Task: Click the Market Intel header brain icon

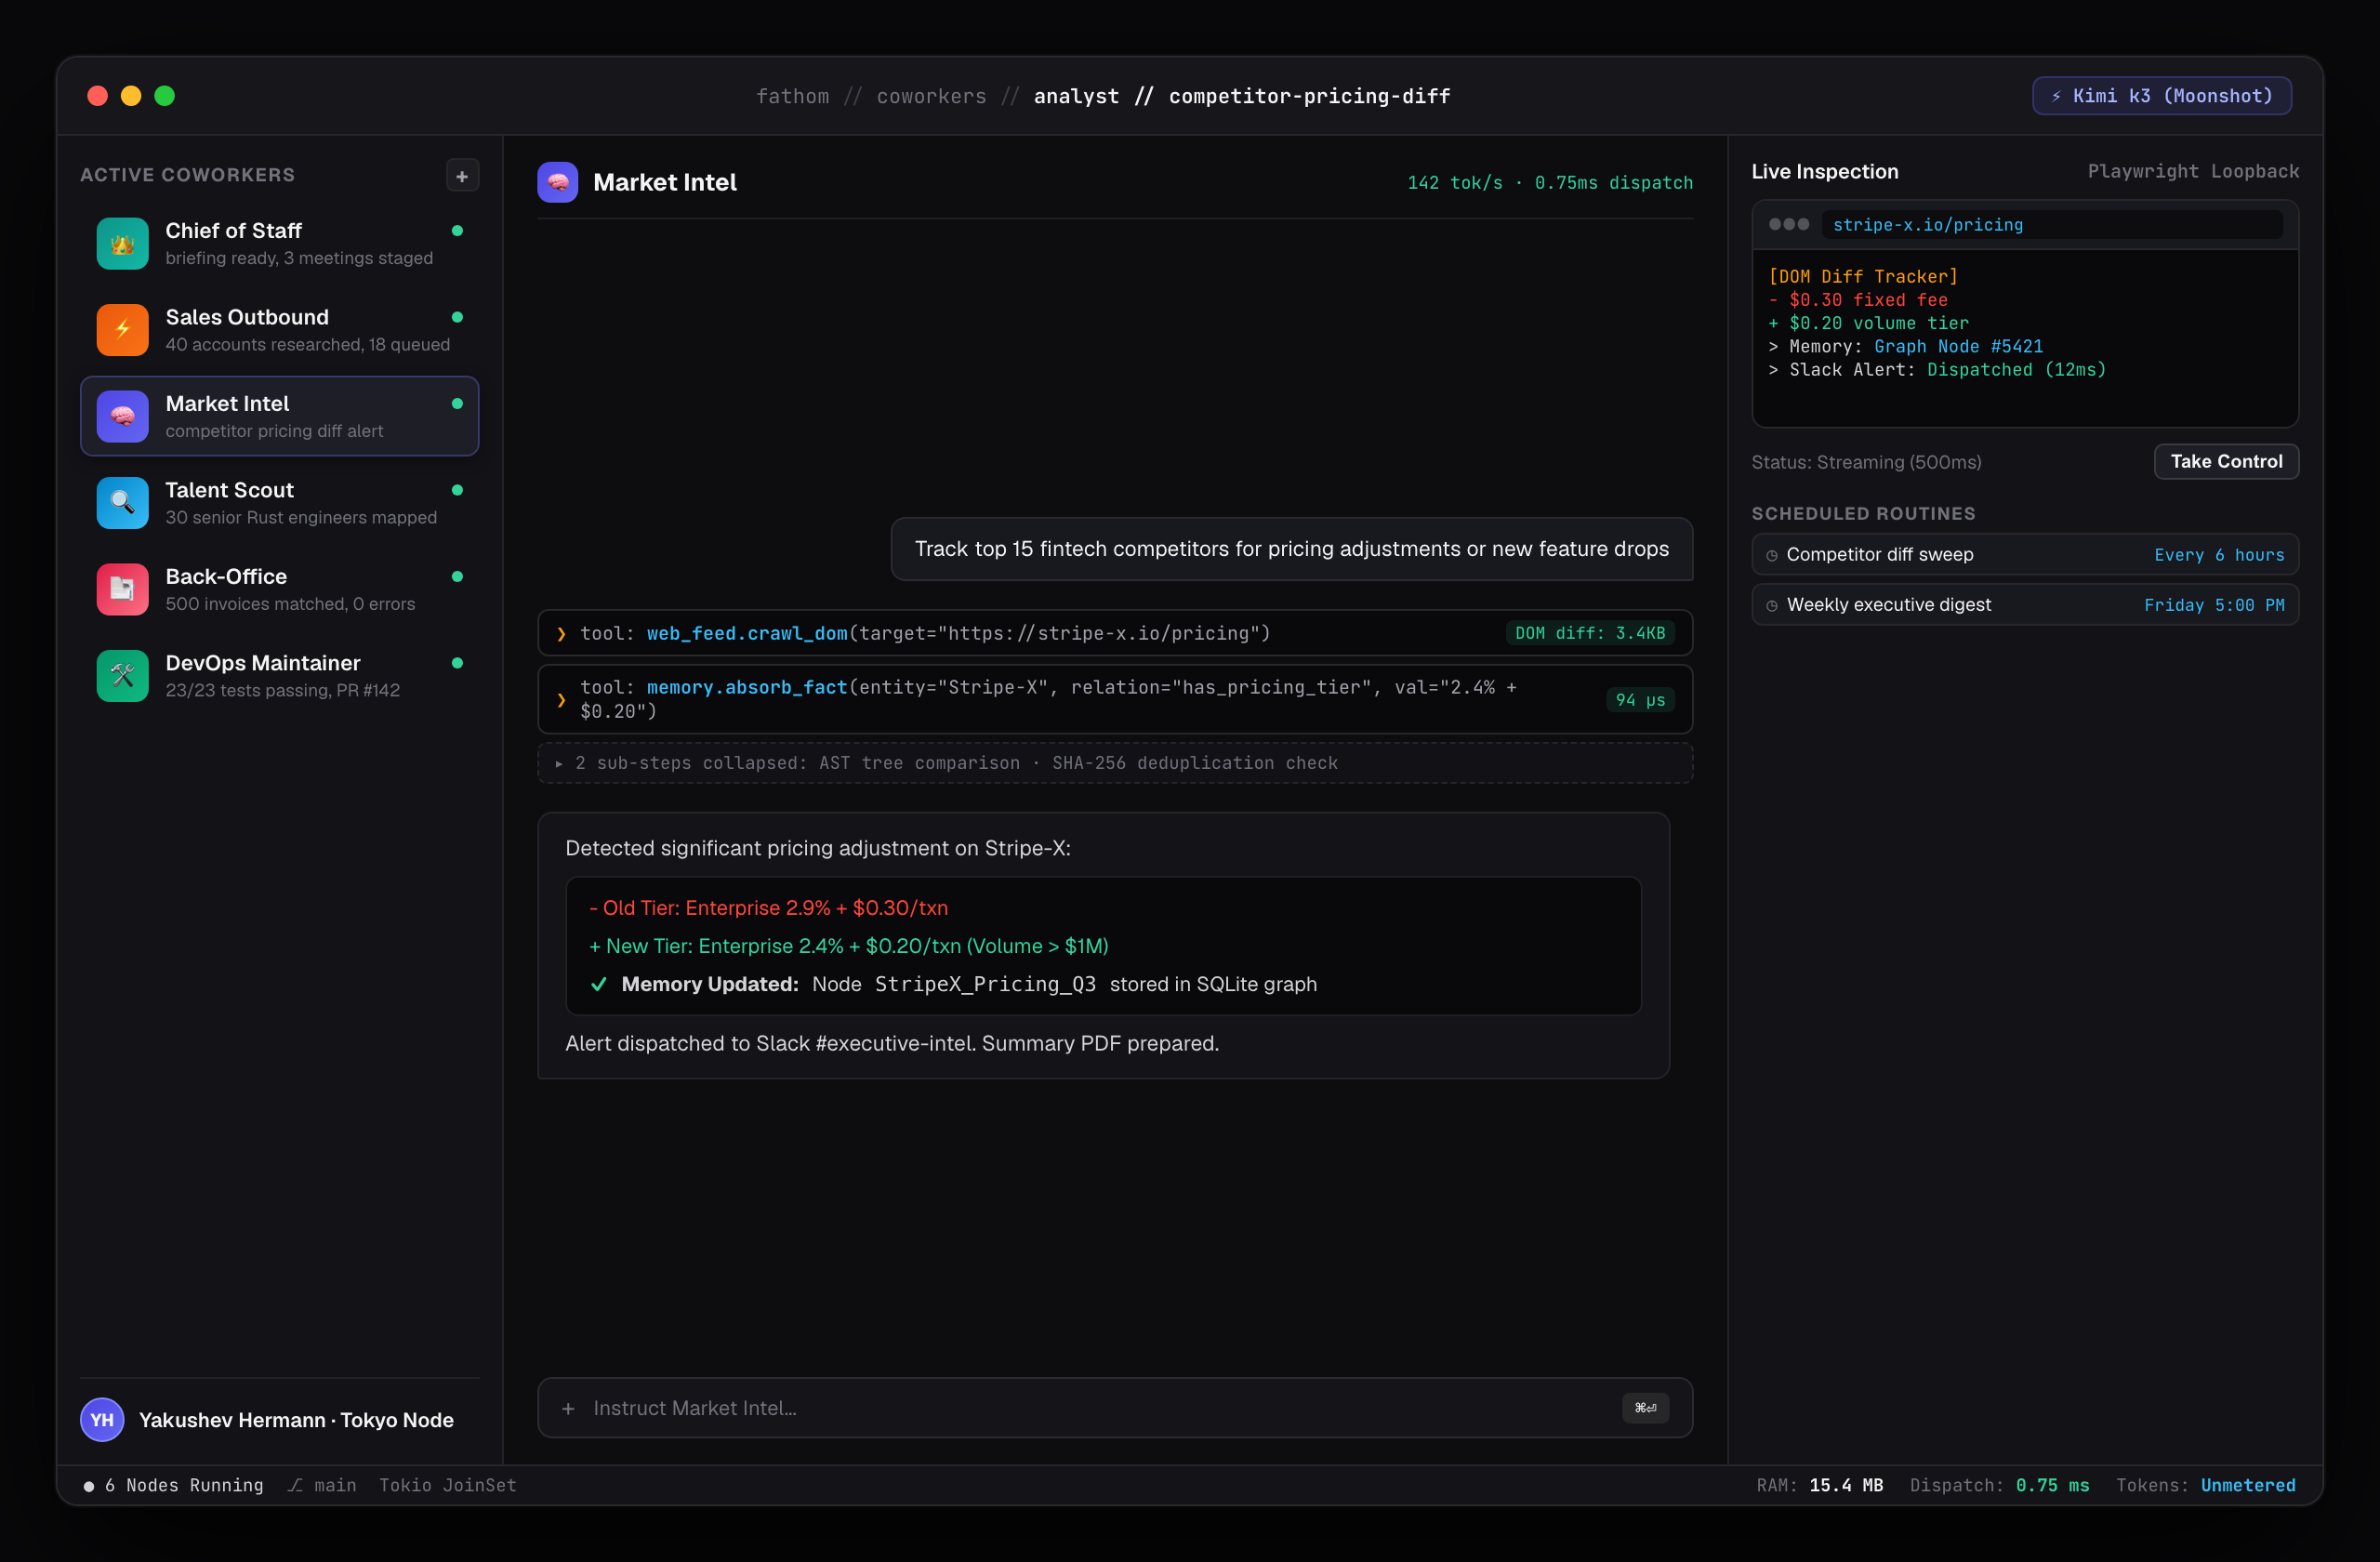Action: (x=558, y=182)
